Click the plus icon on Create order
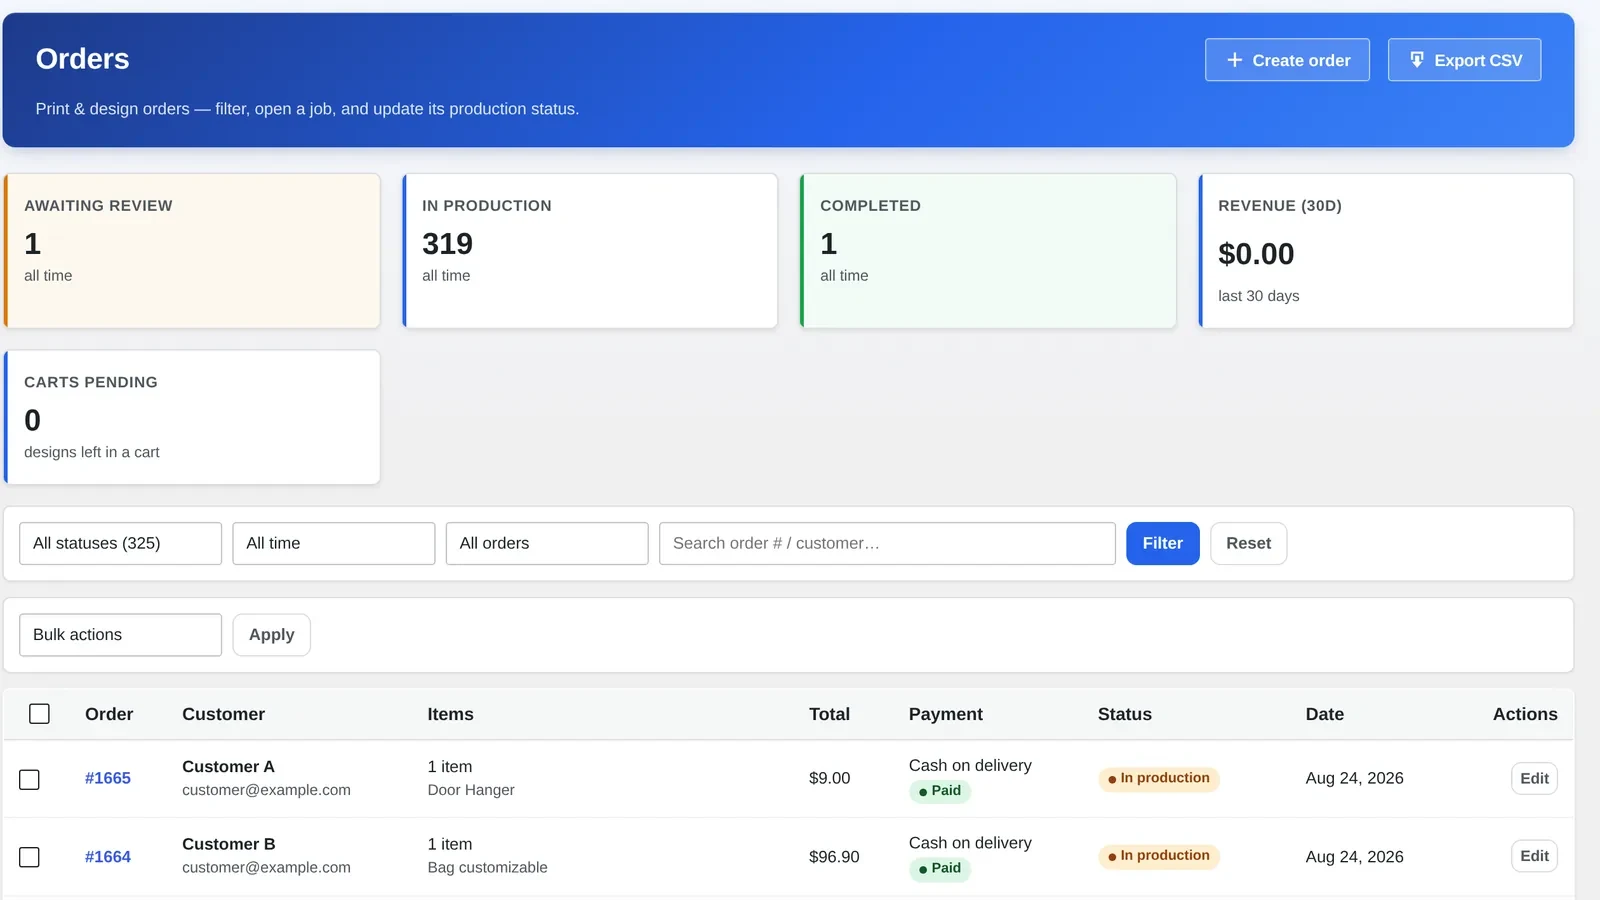Screen dimensions: 1600x900 click(1235, 60)
